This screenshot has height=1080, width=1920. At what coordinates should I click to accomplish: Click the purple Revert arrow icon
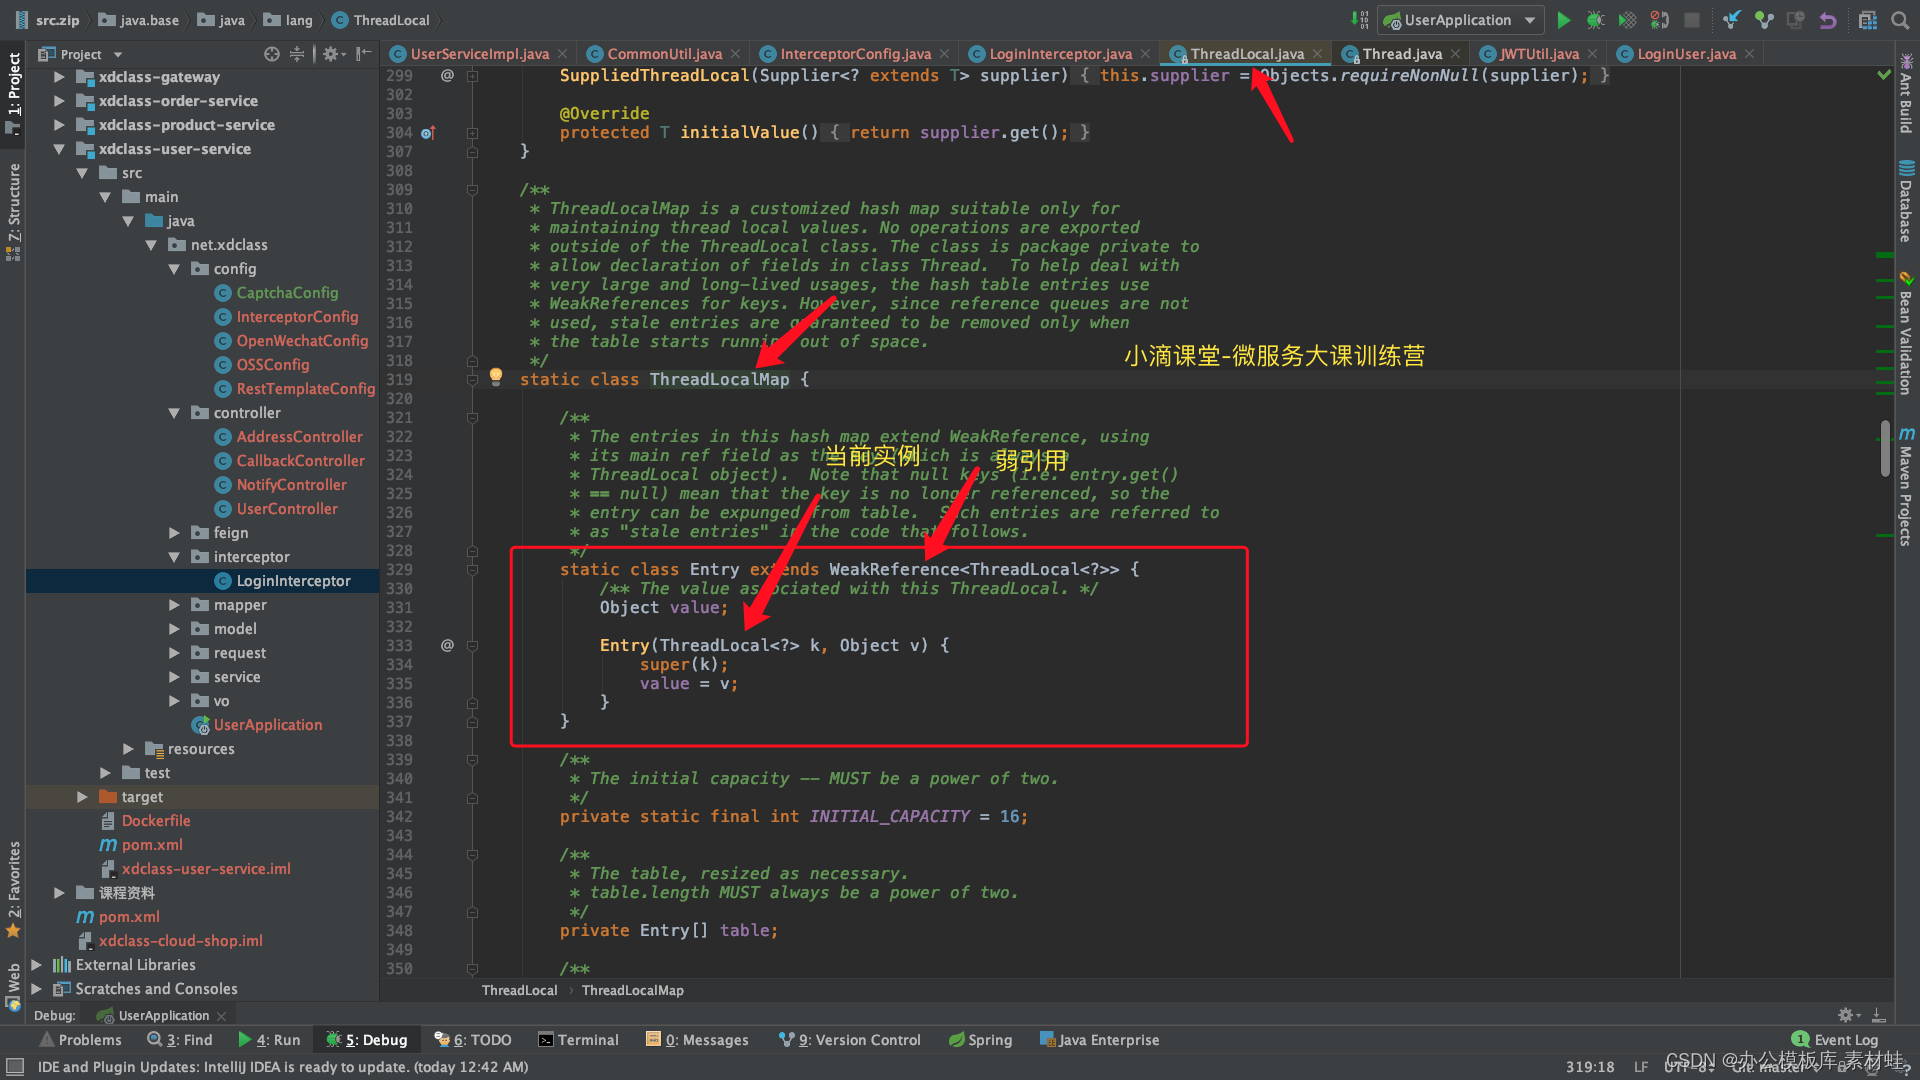(x=1828, y=20)
